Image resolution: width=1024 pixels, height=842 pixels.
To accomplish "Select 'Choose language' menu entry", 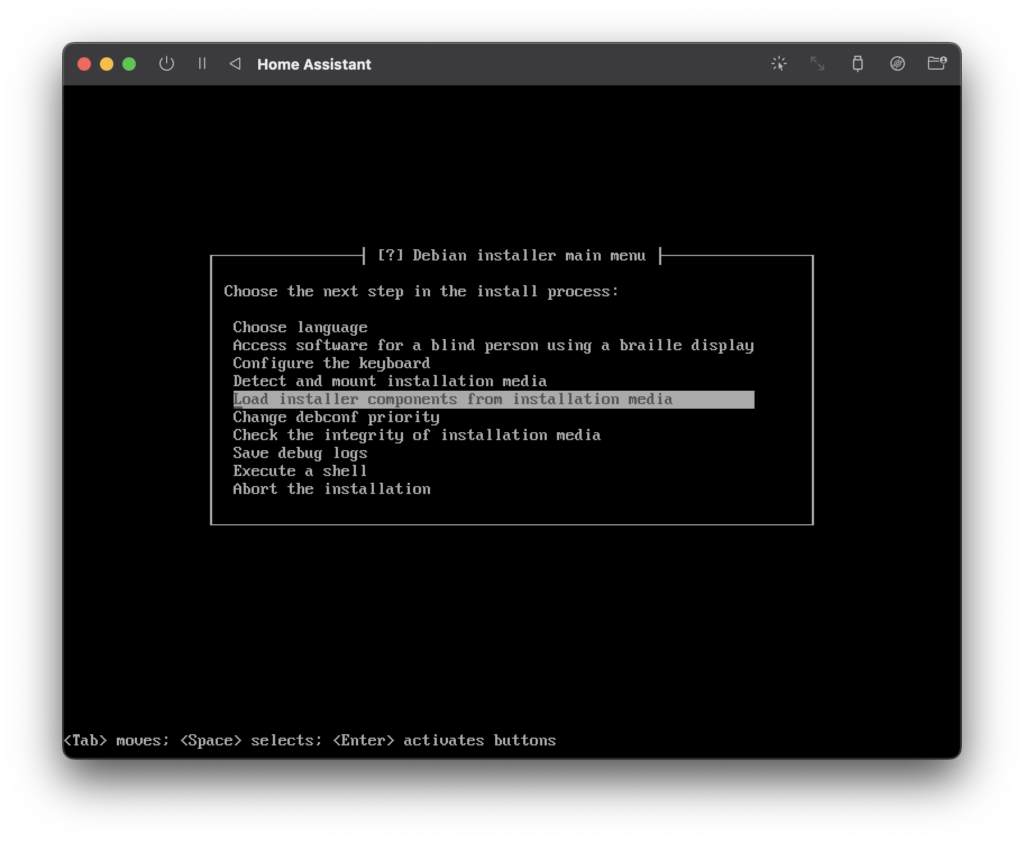I will [300, 327].
